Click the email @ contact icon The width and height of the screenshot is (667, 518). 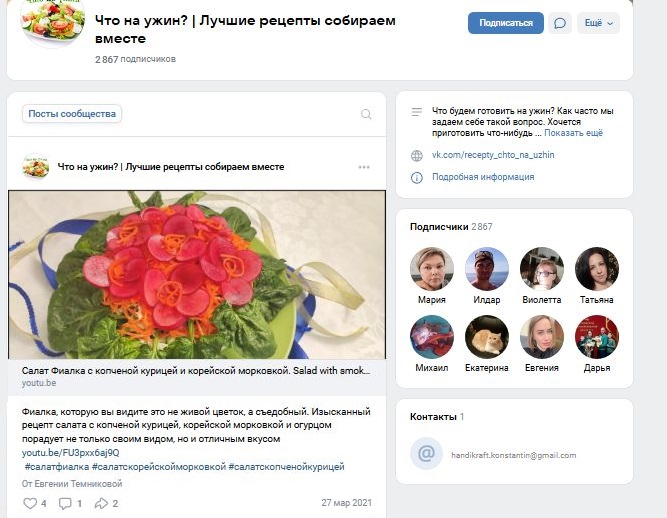click(426, 453)
